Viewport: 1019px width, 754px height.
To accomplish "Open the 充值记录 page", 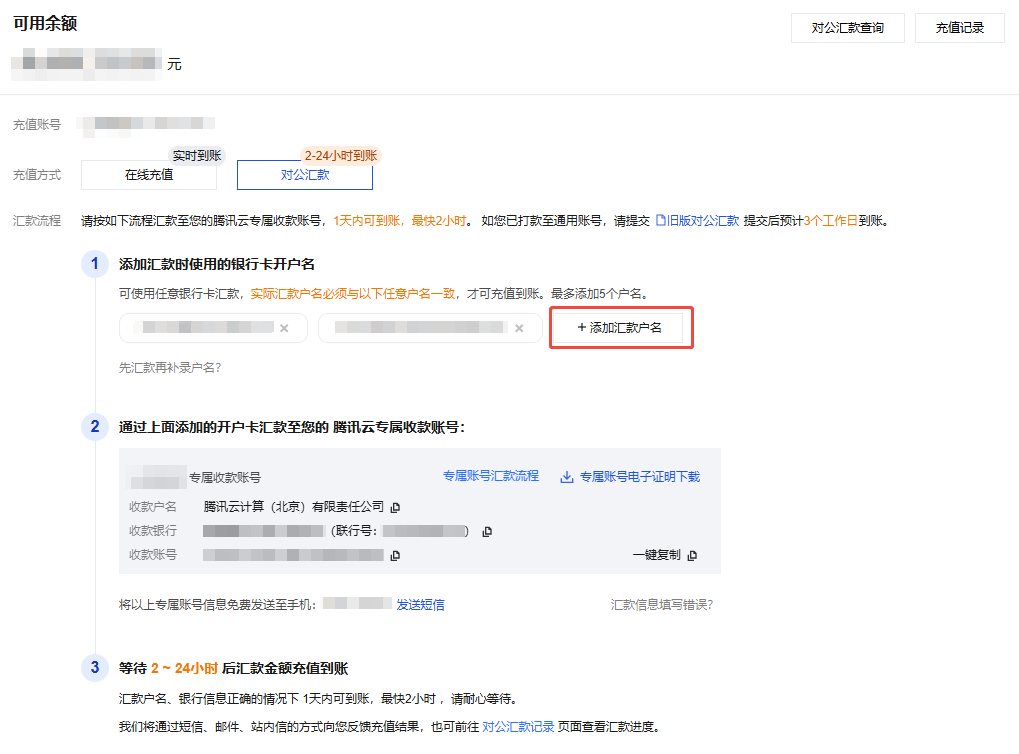I will point(959,28).
